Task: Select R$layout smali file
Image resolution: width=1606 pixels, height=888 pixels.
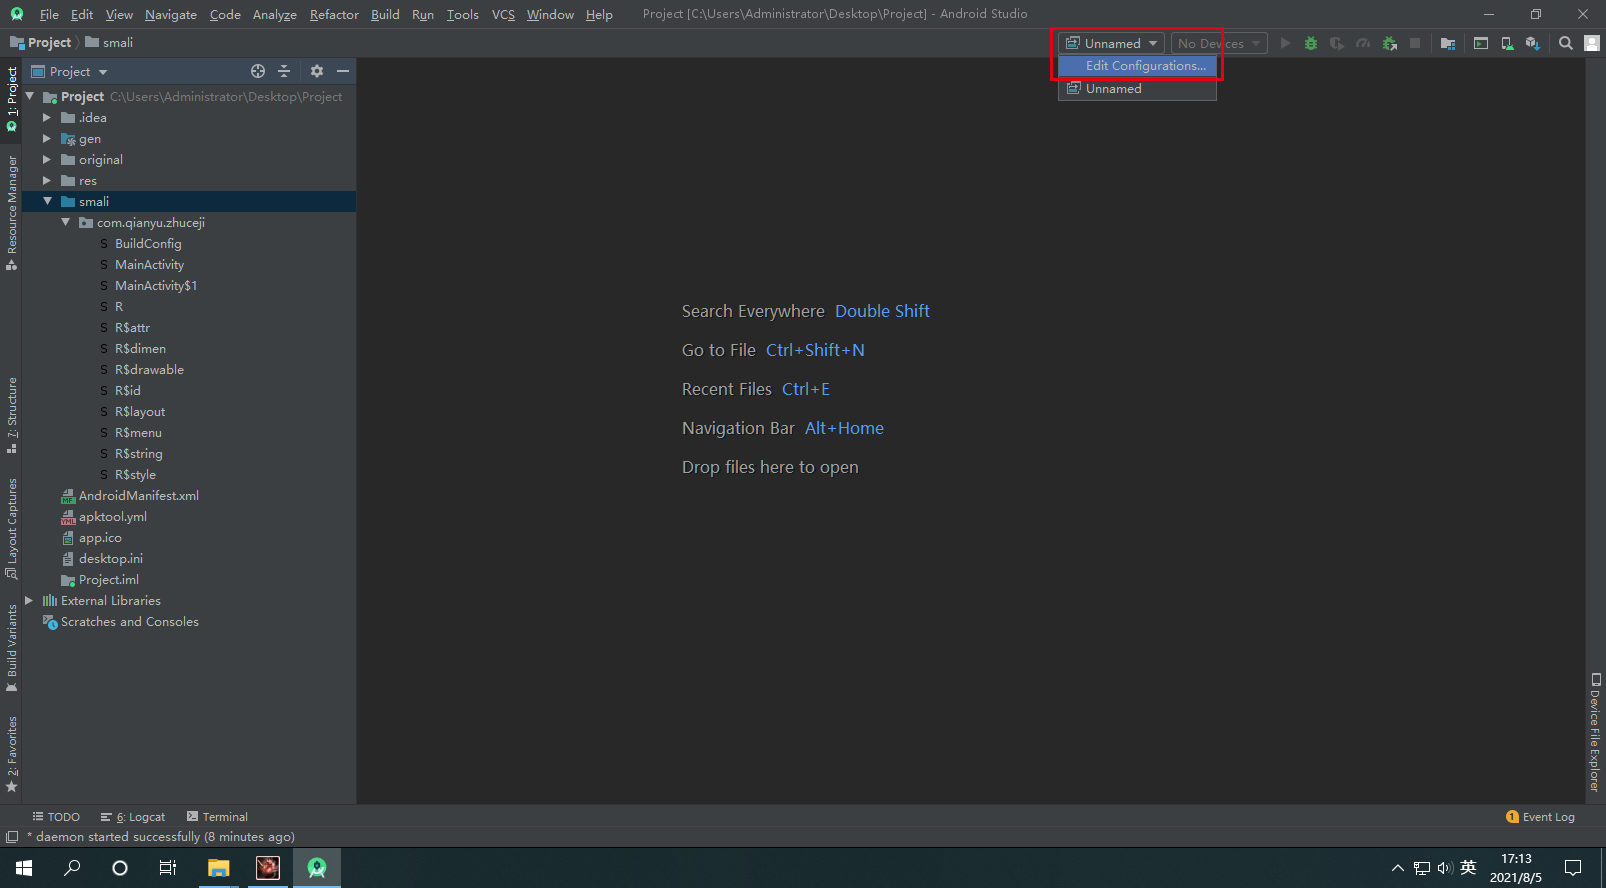Action: click(x=140, y=411)
